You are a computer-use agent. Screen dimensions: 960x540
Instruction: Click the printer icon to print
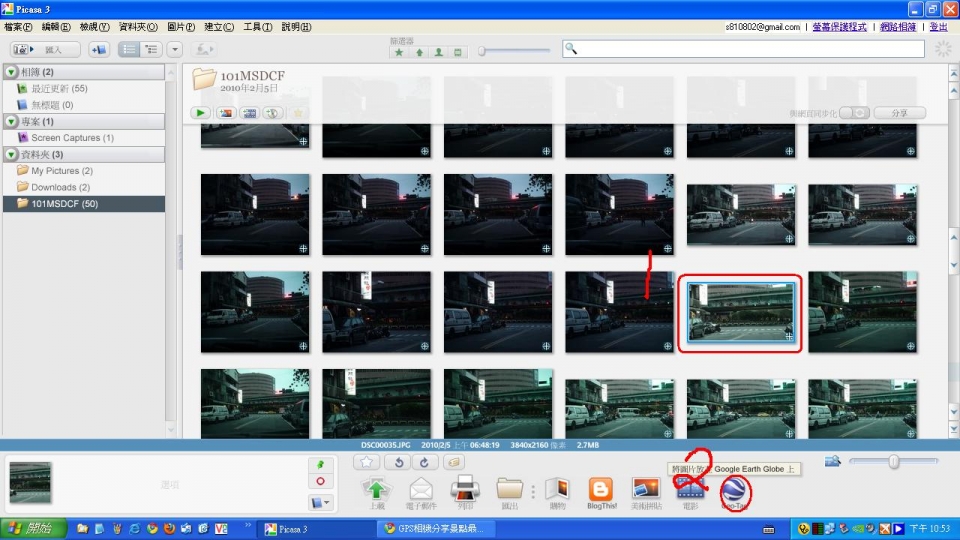(465, 490)
